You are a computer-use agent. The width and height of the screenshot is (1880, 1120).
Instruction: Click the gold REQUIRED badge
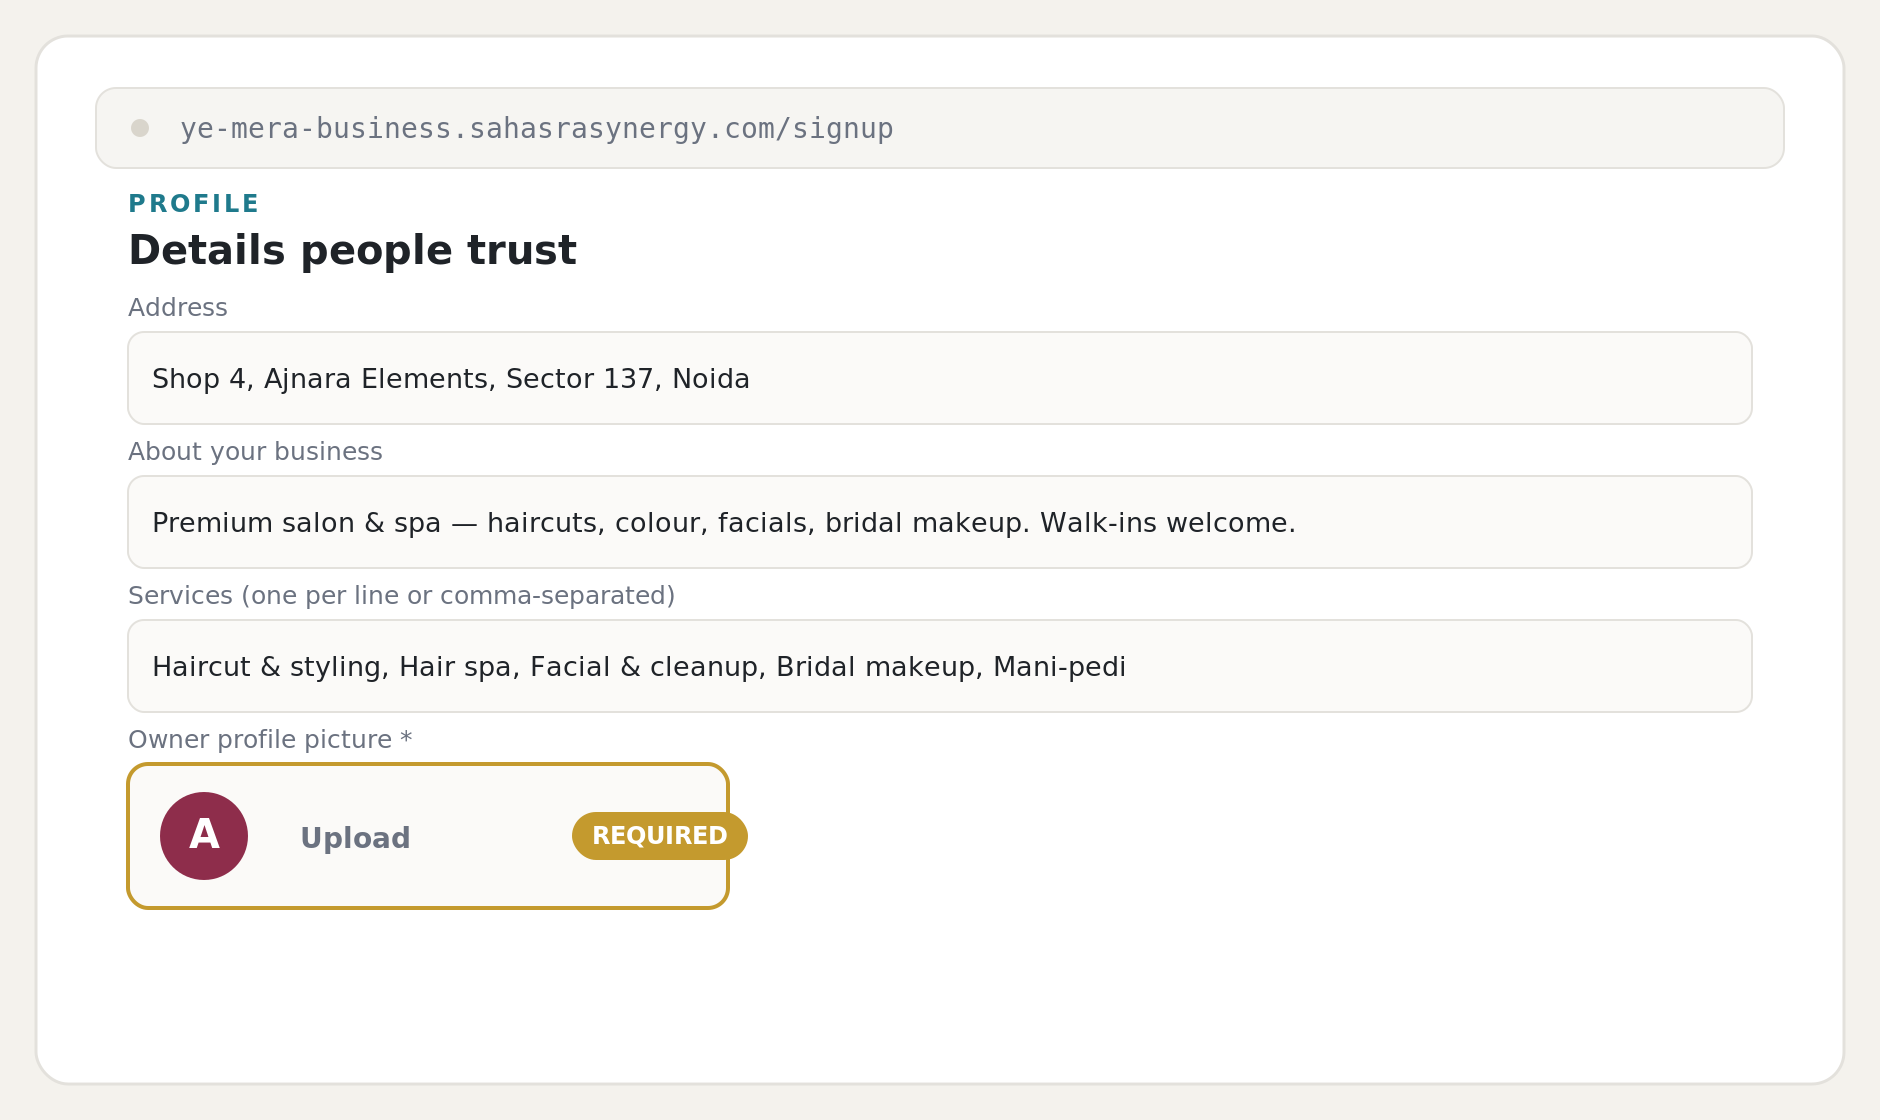[x=660, y=836]
